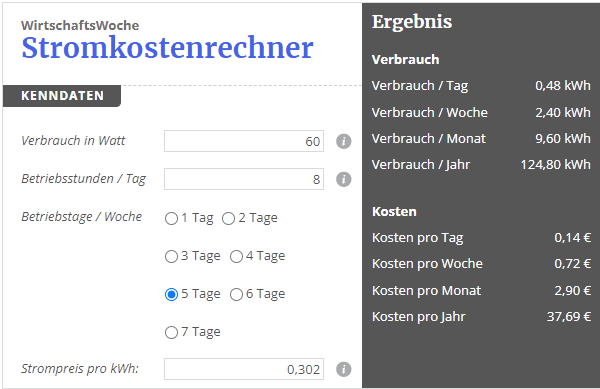Focus the Betriebsstunden / Tag input field
This screenshot has width=600, height=389.
244,179
